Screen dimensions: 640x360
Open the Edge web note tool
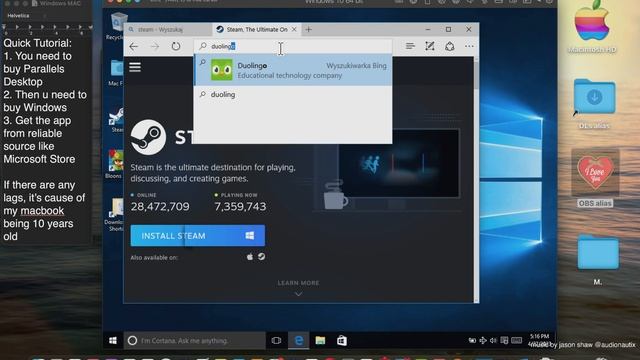click(x=430, y=46)
